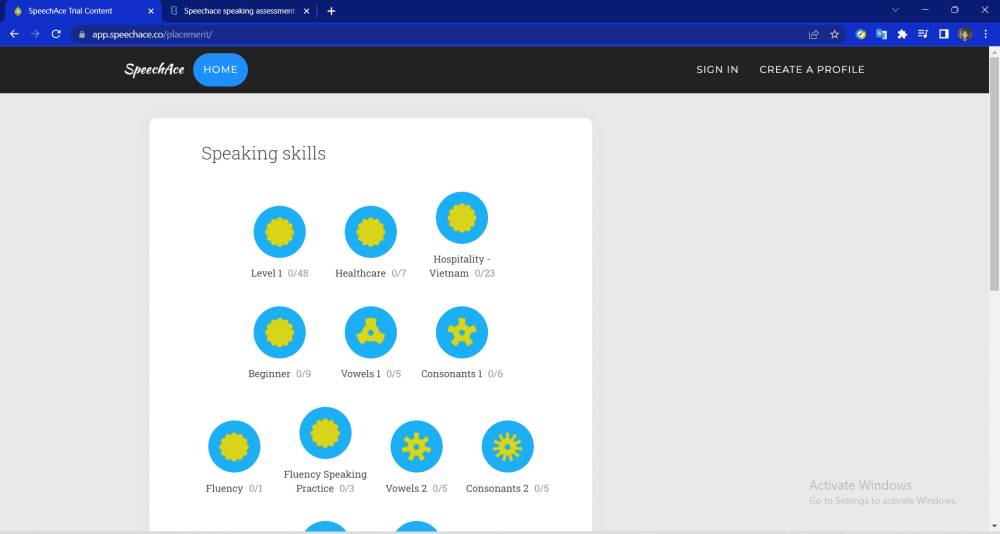This screenshot has width=1000, height=534.
Task: Open a new browser tab
Action: coord(331,11)
